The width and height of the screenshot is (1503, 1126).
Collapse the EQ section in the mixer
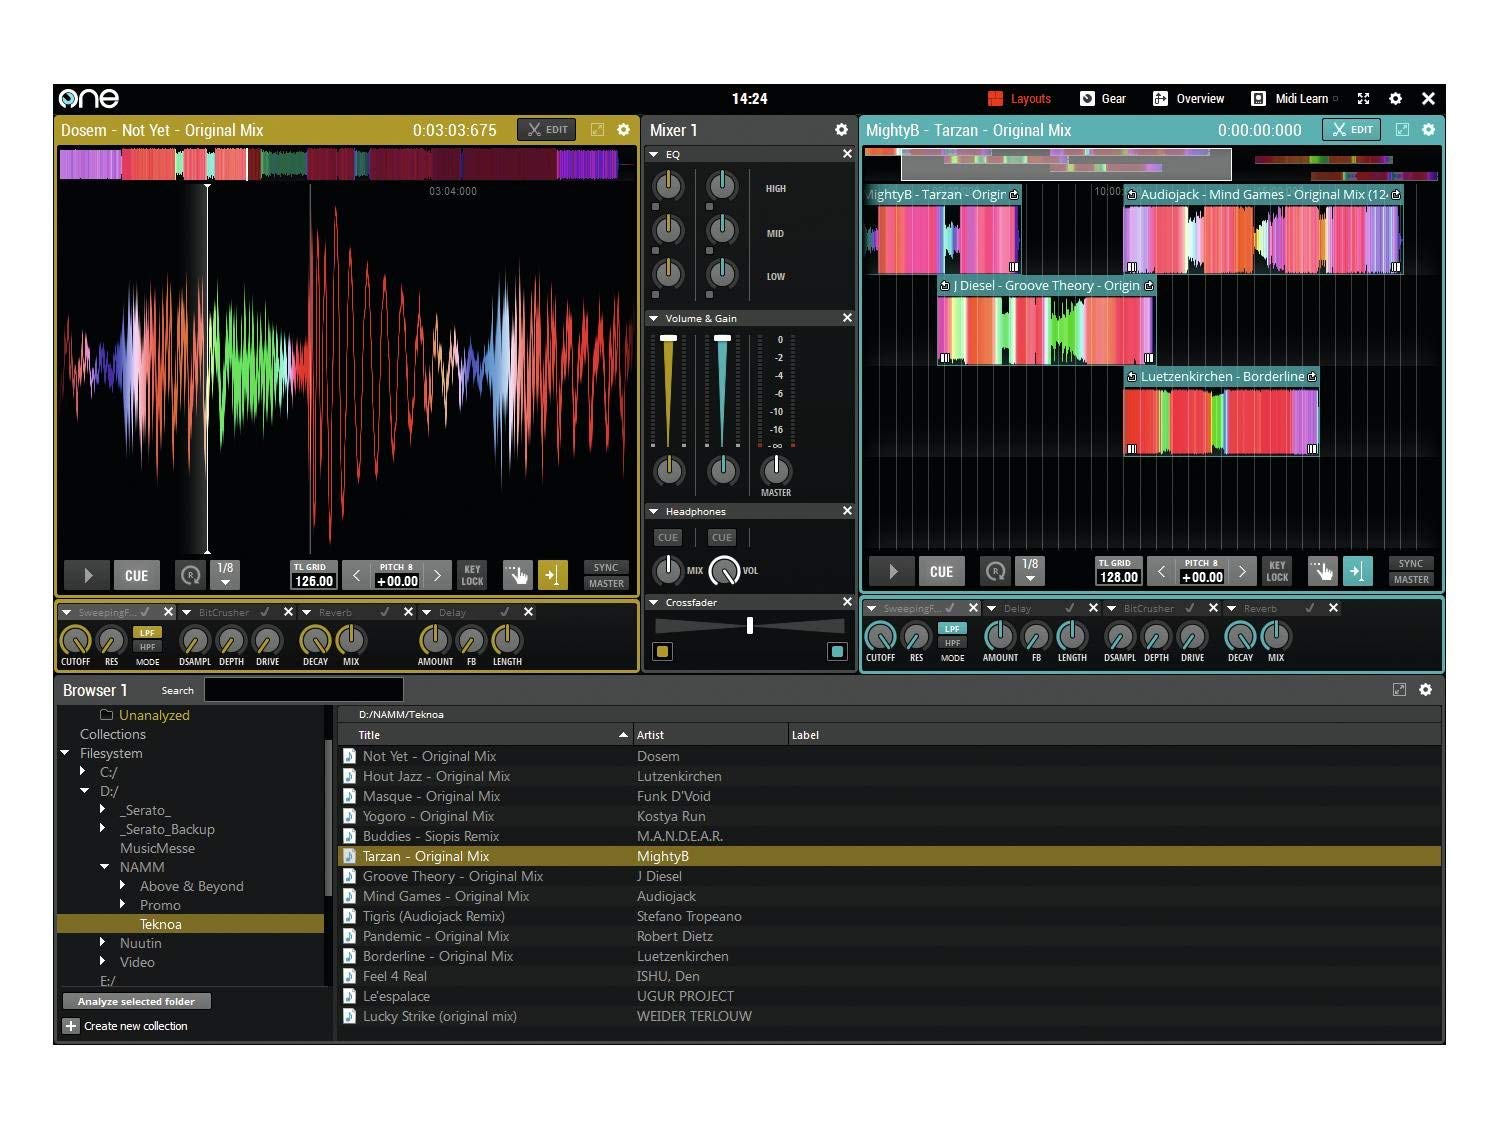[x=654, y=154]
